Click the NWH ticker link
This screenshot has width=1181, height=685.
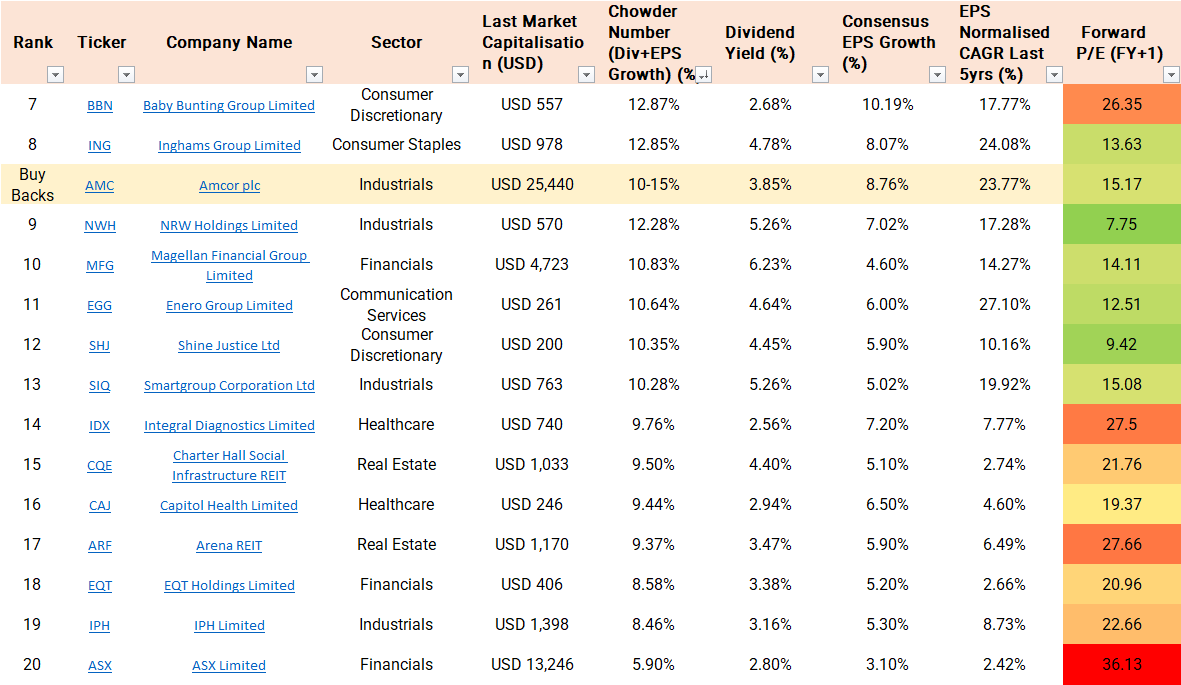(100, 226)
